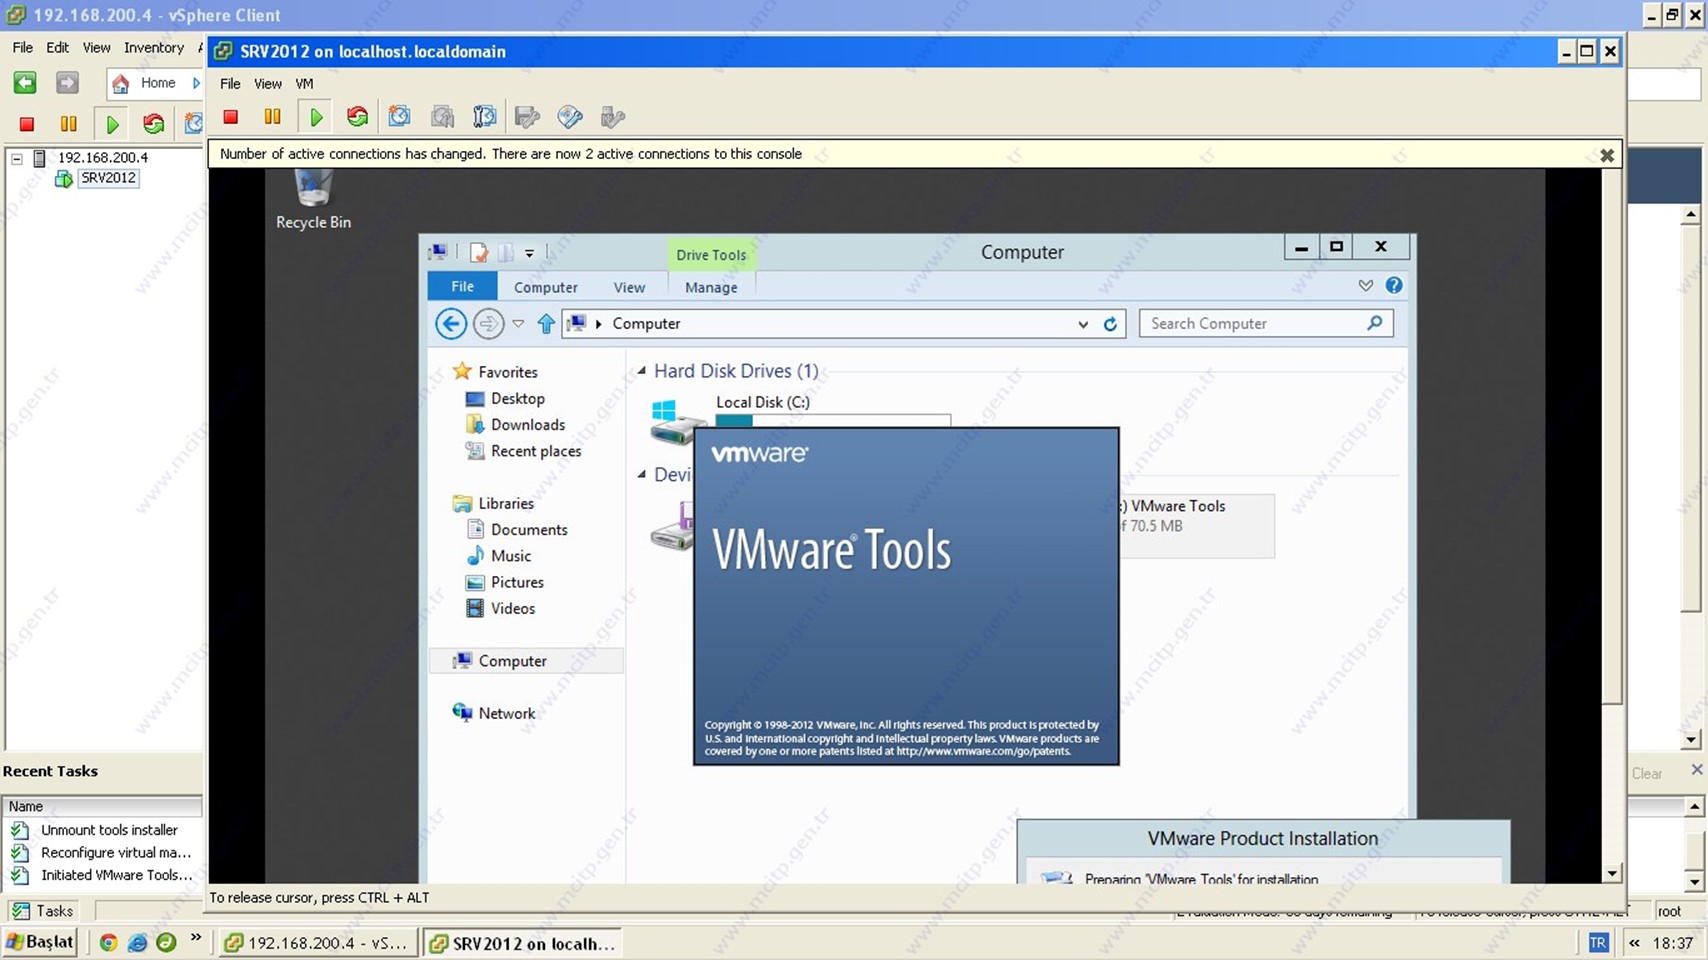Viewport: 1708px width, 960px height.
Task: Collapse the 192.168.200.4 host node
Action: pos(17,158)
